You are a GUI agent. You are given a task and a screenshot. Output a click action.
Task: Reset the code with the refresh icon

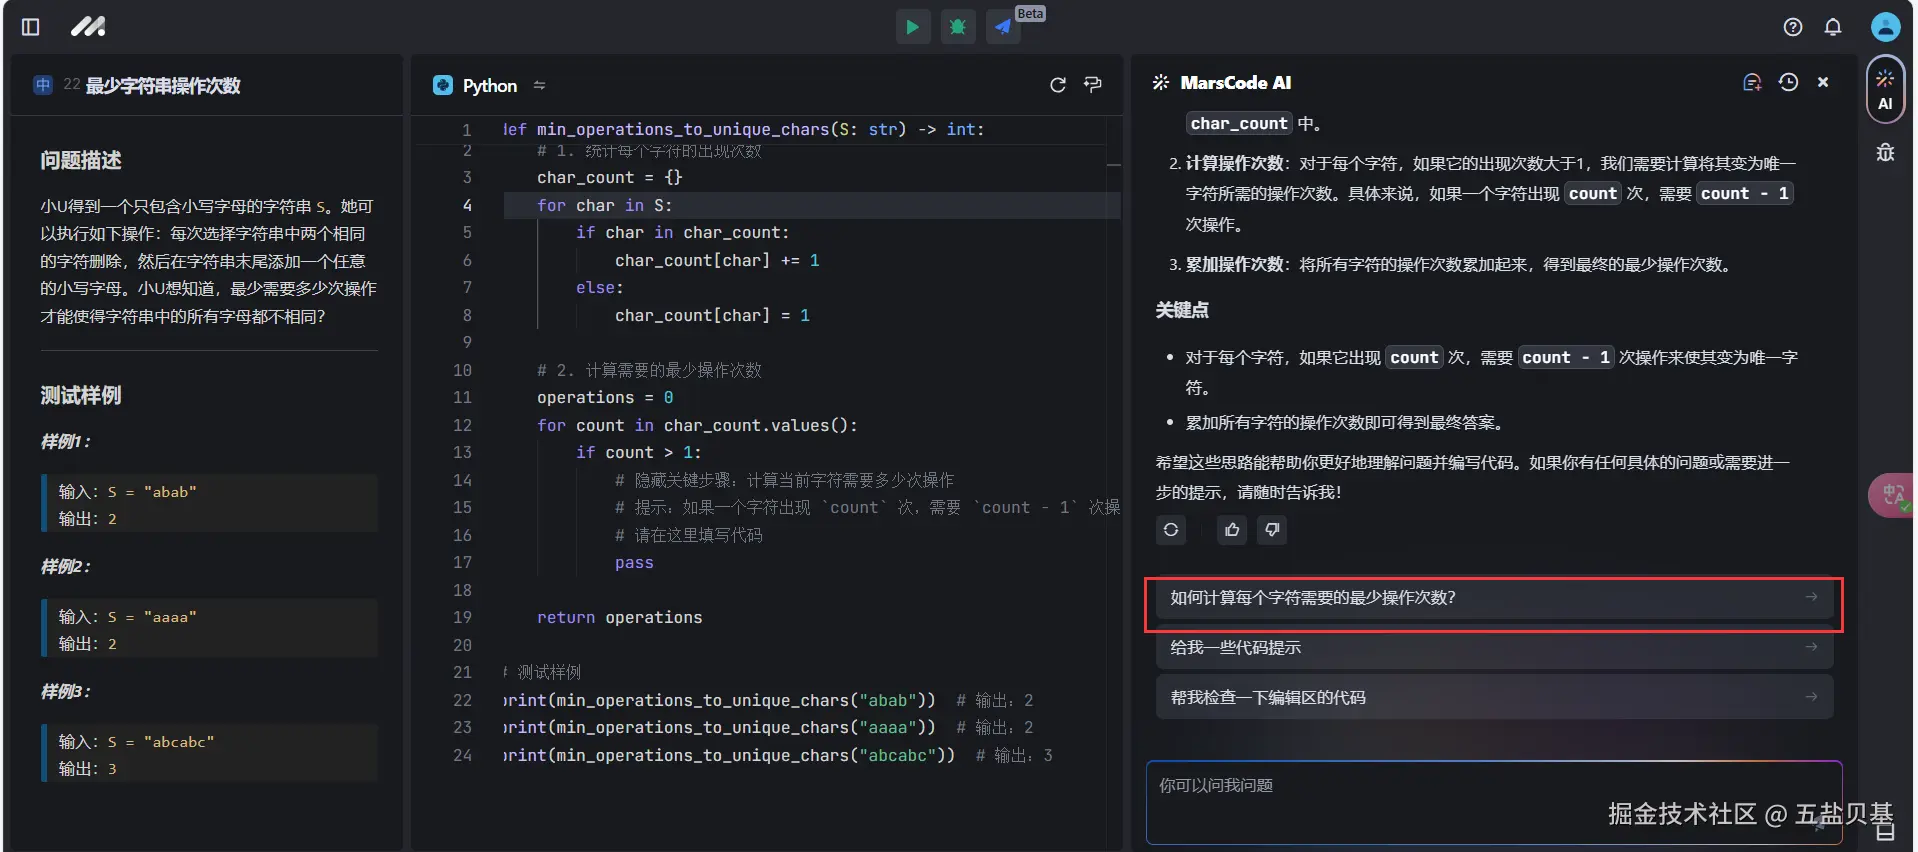1058,85
